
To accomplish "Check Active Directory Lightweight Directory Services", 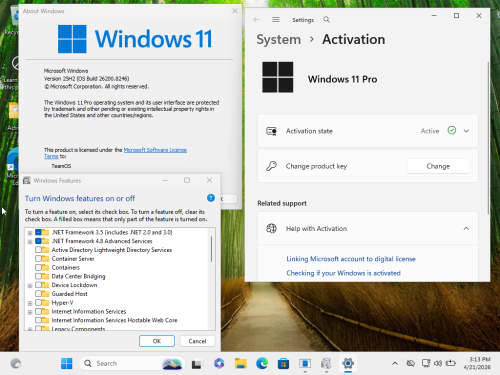I will pos(38,250).
